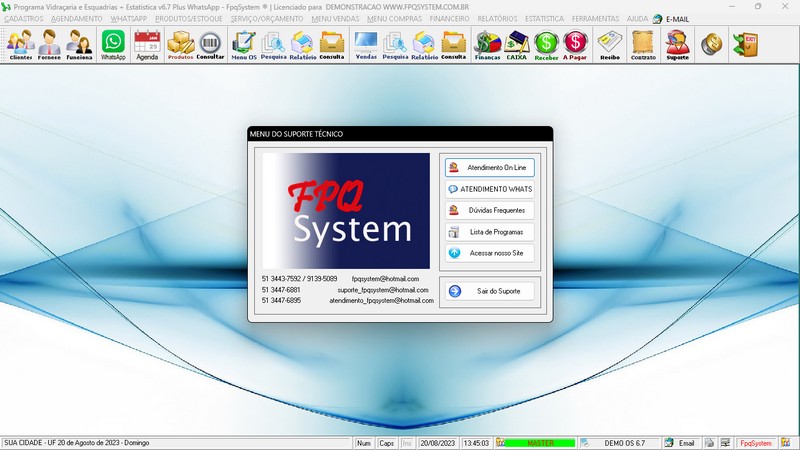Image resolution: width=800 pixels, height=450 pixels.
Task: Open the ESTATISTICA menu
Action: pos(544,19)
